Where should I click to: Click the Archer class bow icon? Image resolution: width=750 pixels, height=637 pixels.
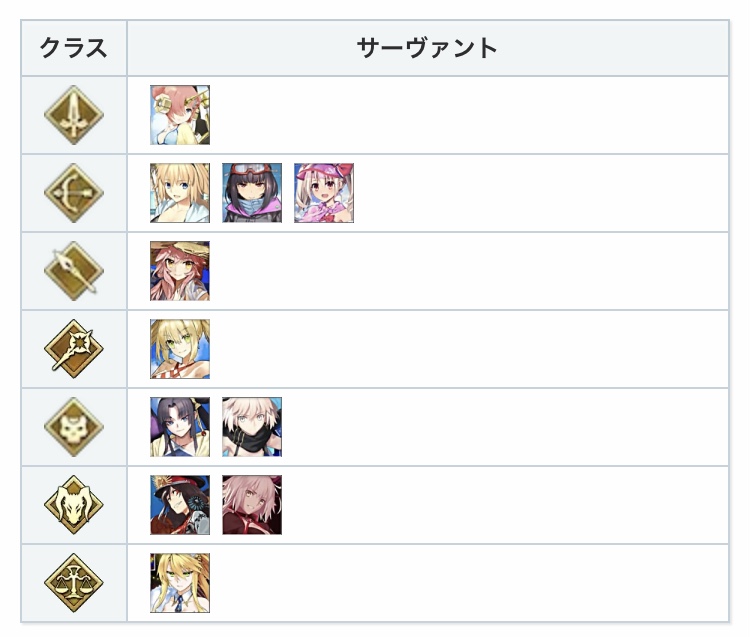pyautogui.click(x=74, y=193)
